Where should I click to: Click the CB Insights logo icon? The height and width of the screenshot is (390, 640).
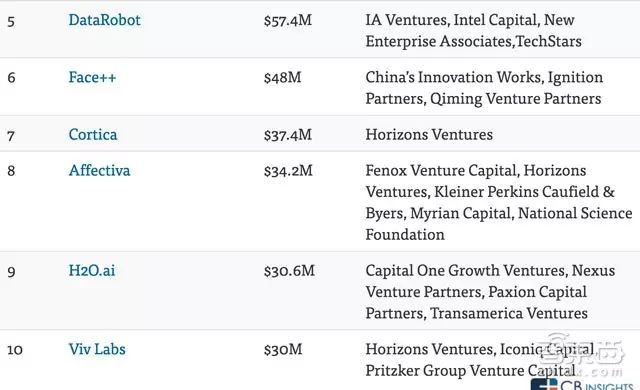[x=544, y=384]
